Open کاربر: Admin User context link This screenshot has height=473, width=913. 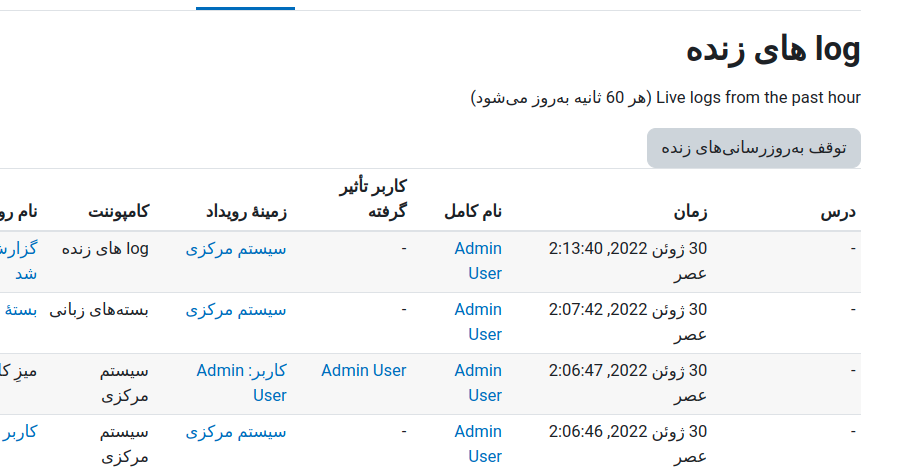[x=242, y=383]
